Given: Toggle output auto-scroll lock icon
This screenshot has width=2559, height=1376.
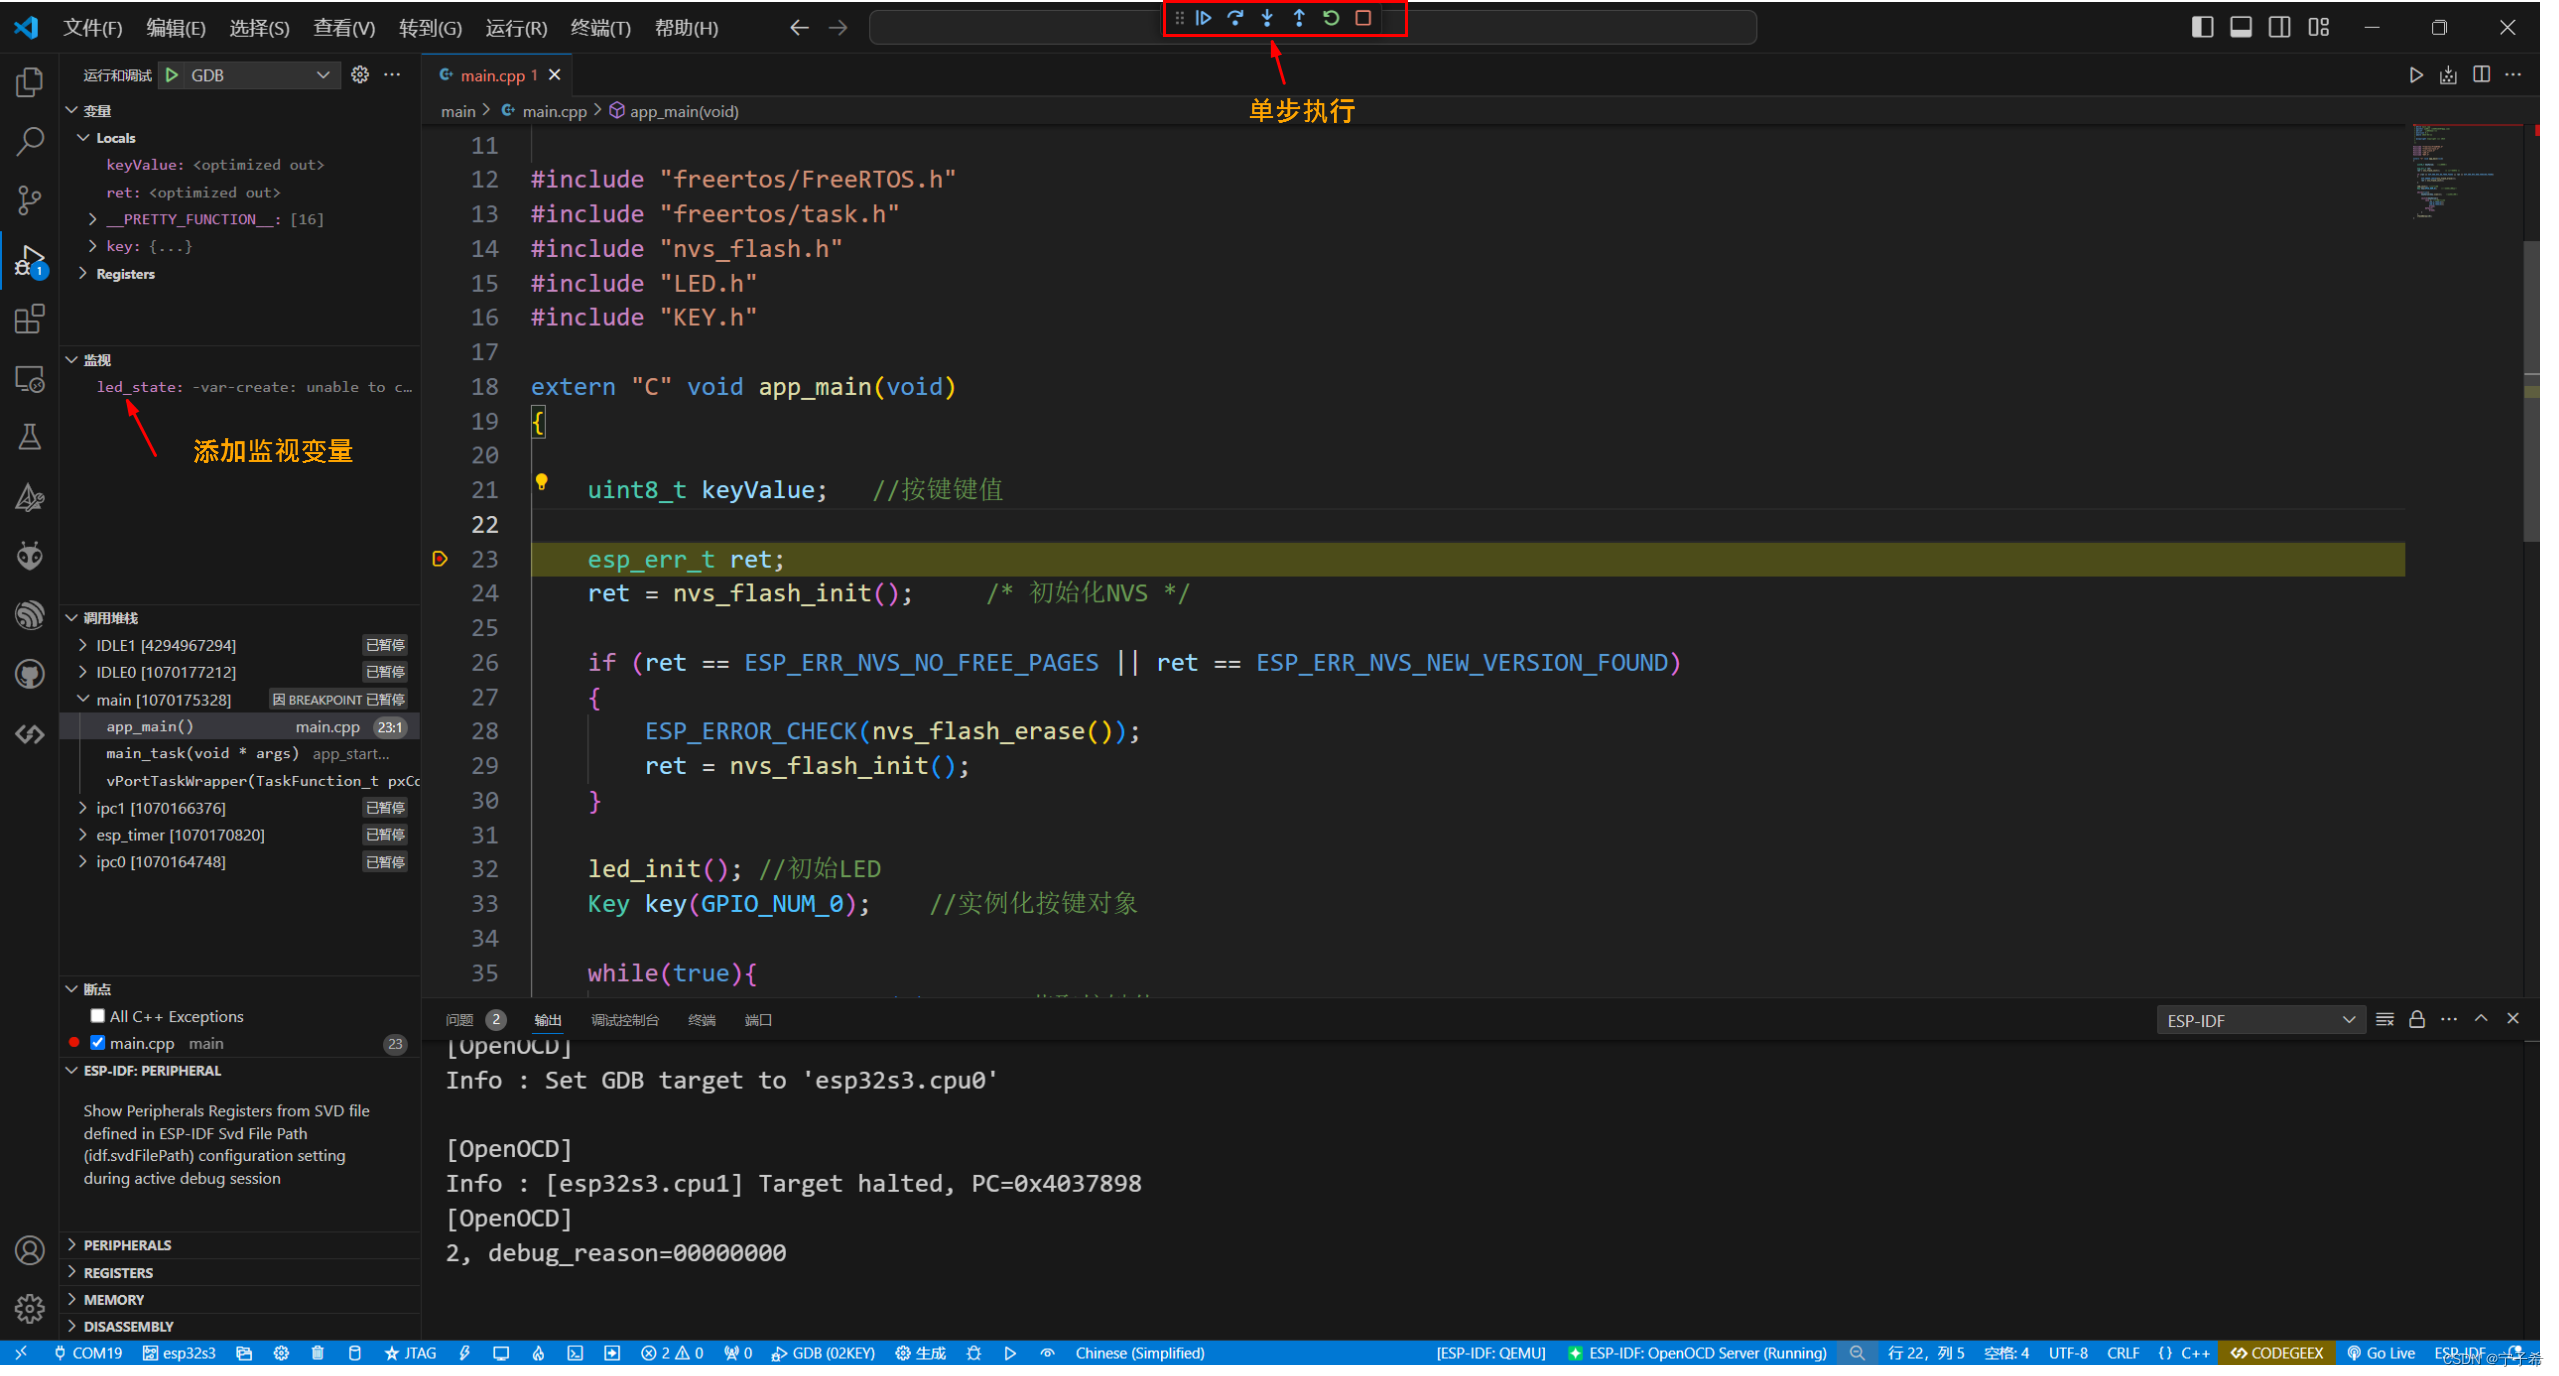Looking at the screenshot, I should click(2416, 1020).
